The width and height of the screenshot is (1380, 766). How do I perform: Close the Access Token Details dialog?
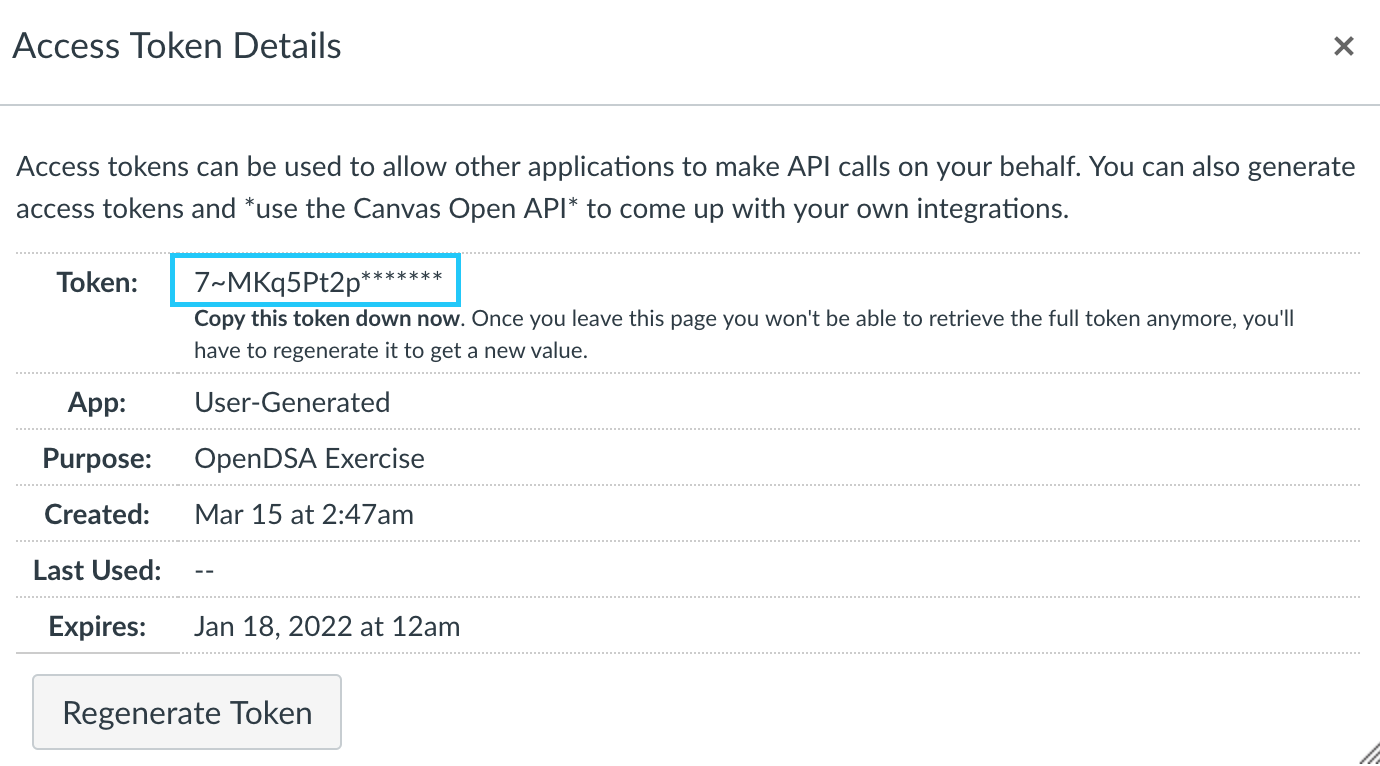[x=1344, y=46]
